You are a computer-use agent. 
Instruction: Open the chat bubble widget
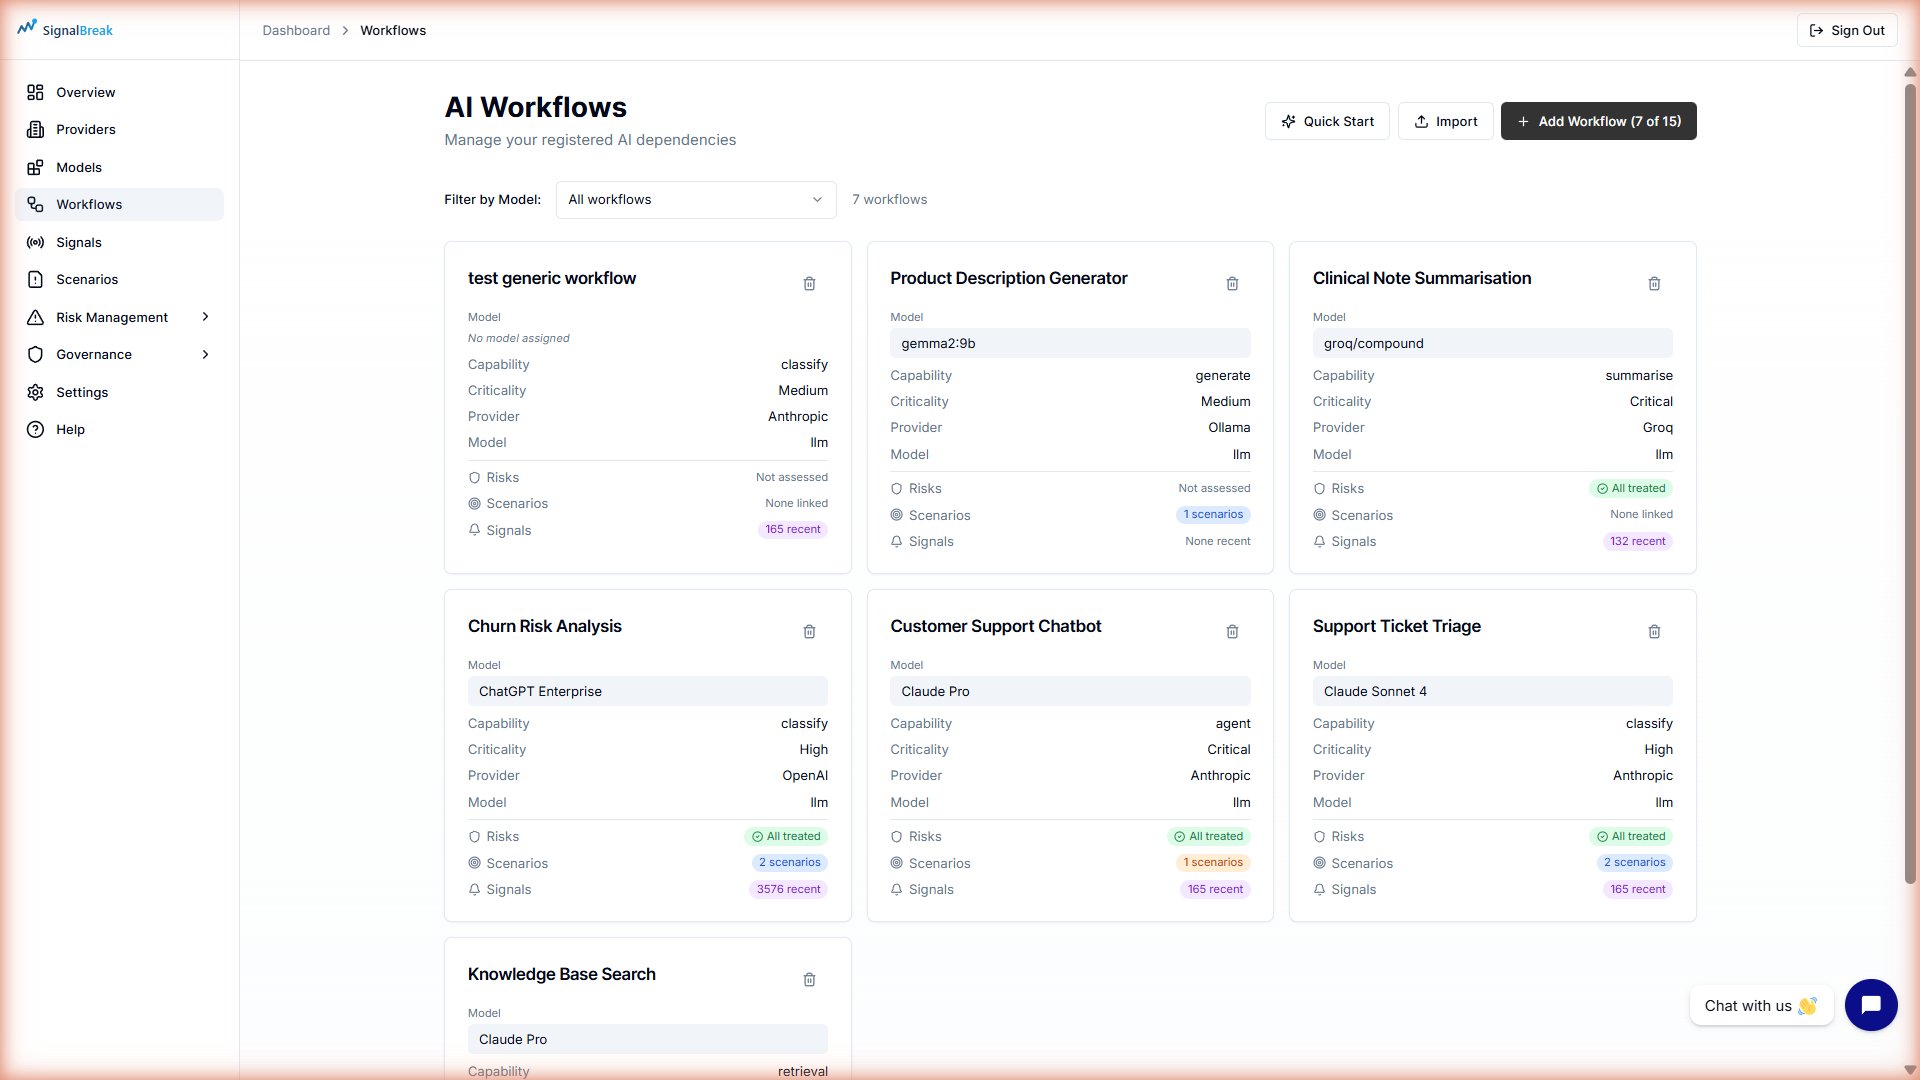(x=1870, y=1004)
